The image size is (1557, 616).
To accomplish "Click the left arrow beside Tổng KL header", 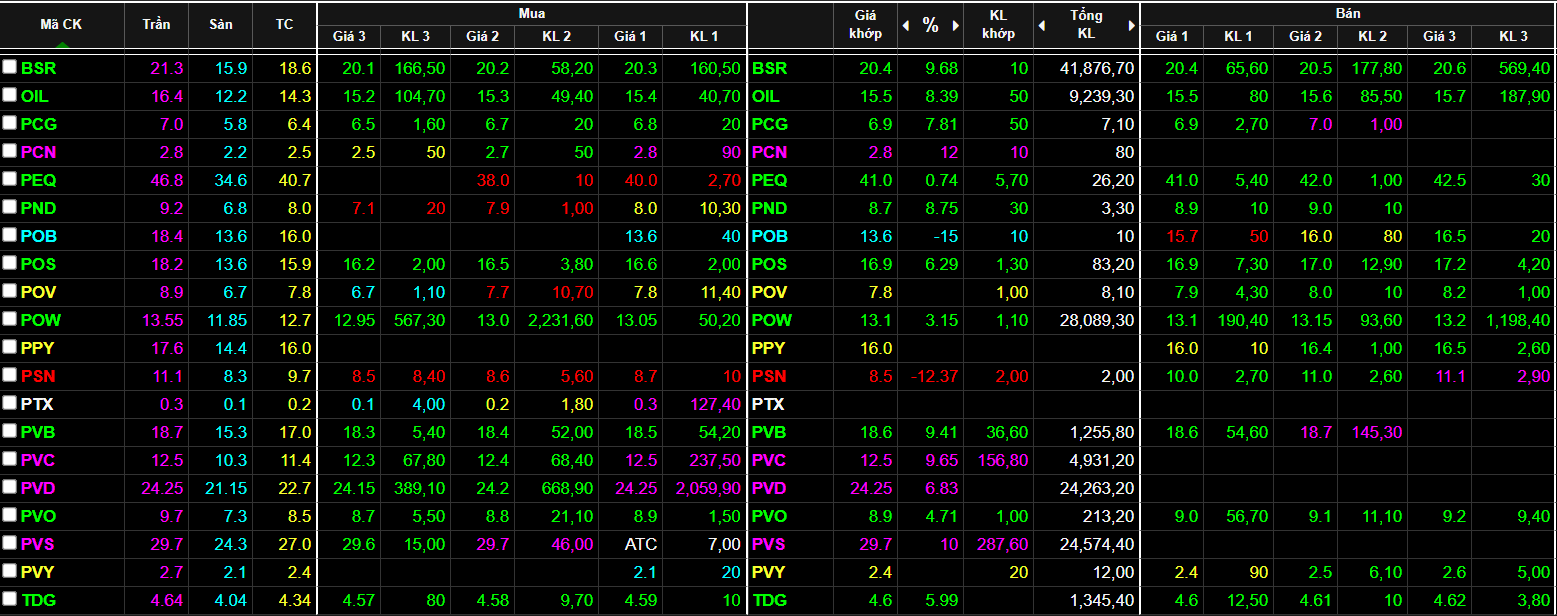I will tap(1044, 26).
